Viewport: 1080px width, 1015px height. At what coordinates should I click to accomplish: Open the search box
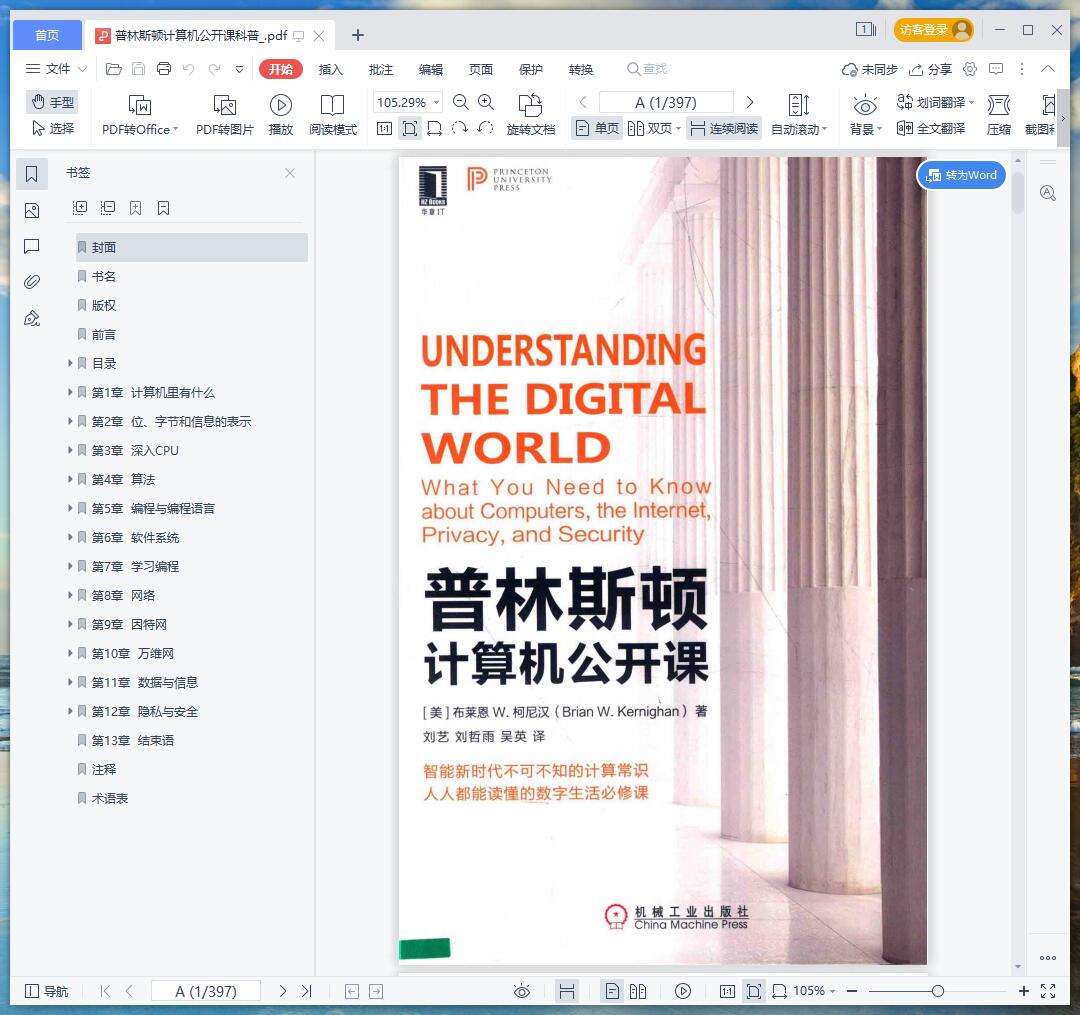click(x=647, y=69)
